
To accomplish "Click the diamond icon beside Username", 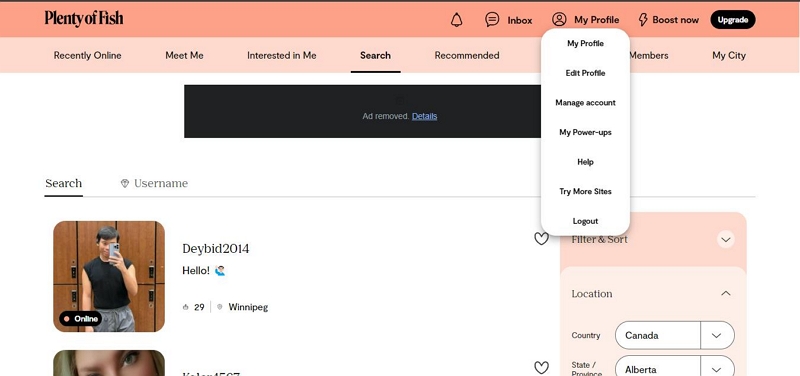I will pyautogui.click(x=125, y=183).
